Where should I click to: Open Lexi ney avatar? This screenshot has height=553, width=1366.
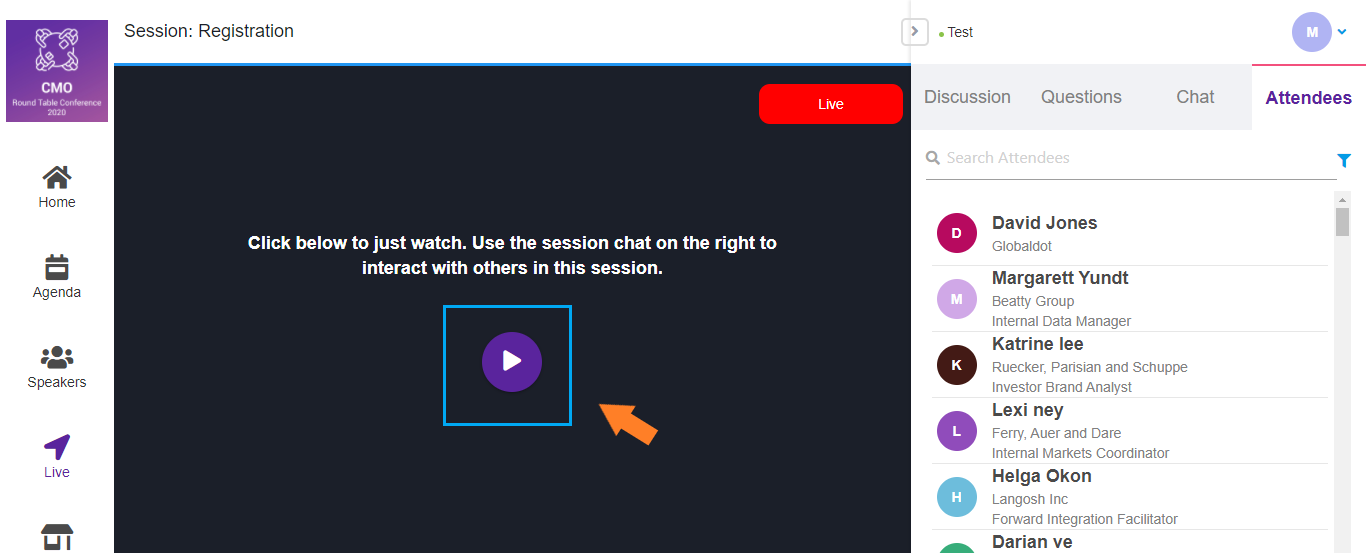(956, 431)
